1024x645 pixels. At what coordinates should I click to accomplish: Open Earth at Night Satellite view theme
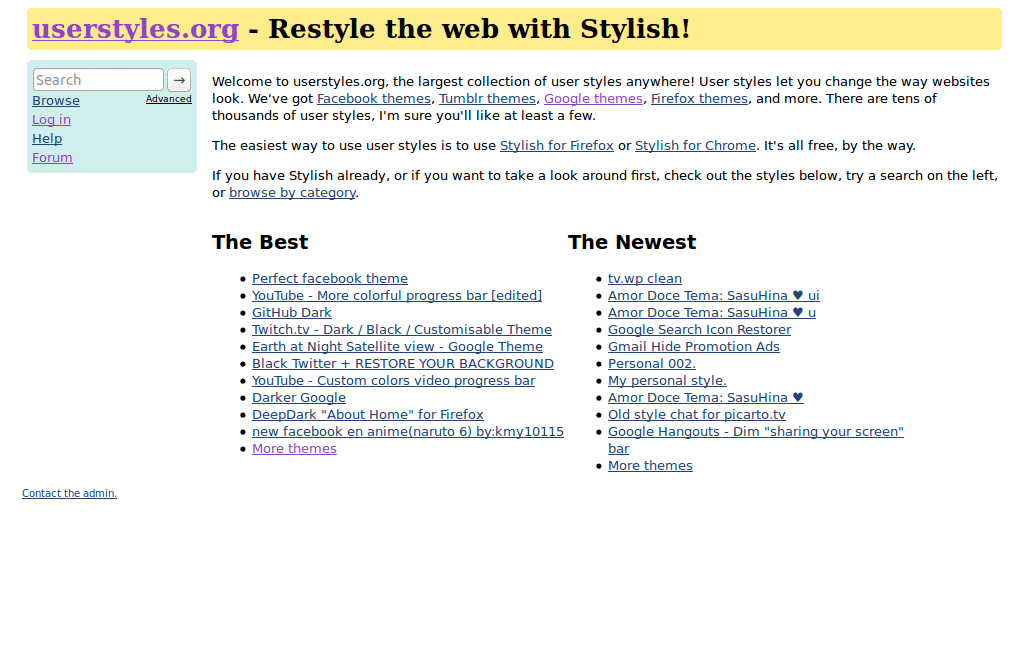point(397,347)
